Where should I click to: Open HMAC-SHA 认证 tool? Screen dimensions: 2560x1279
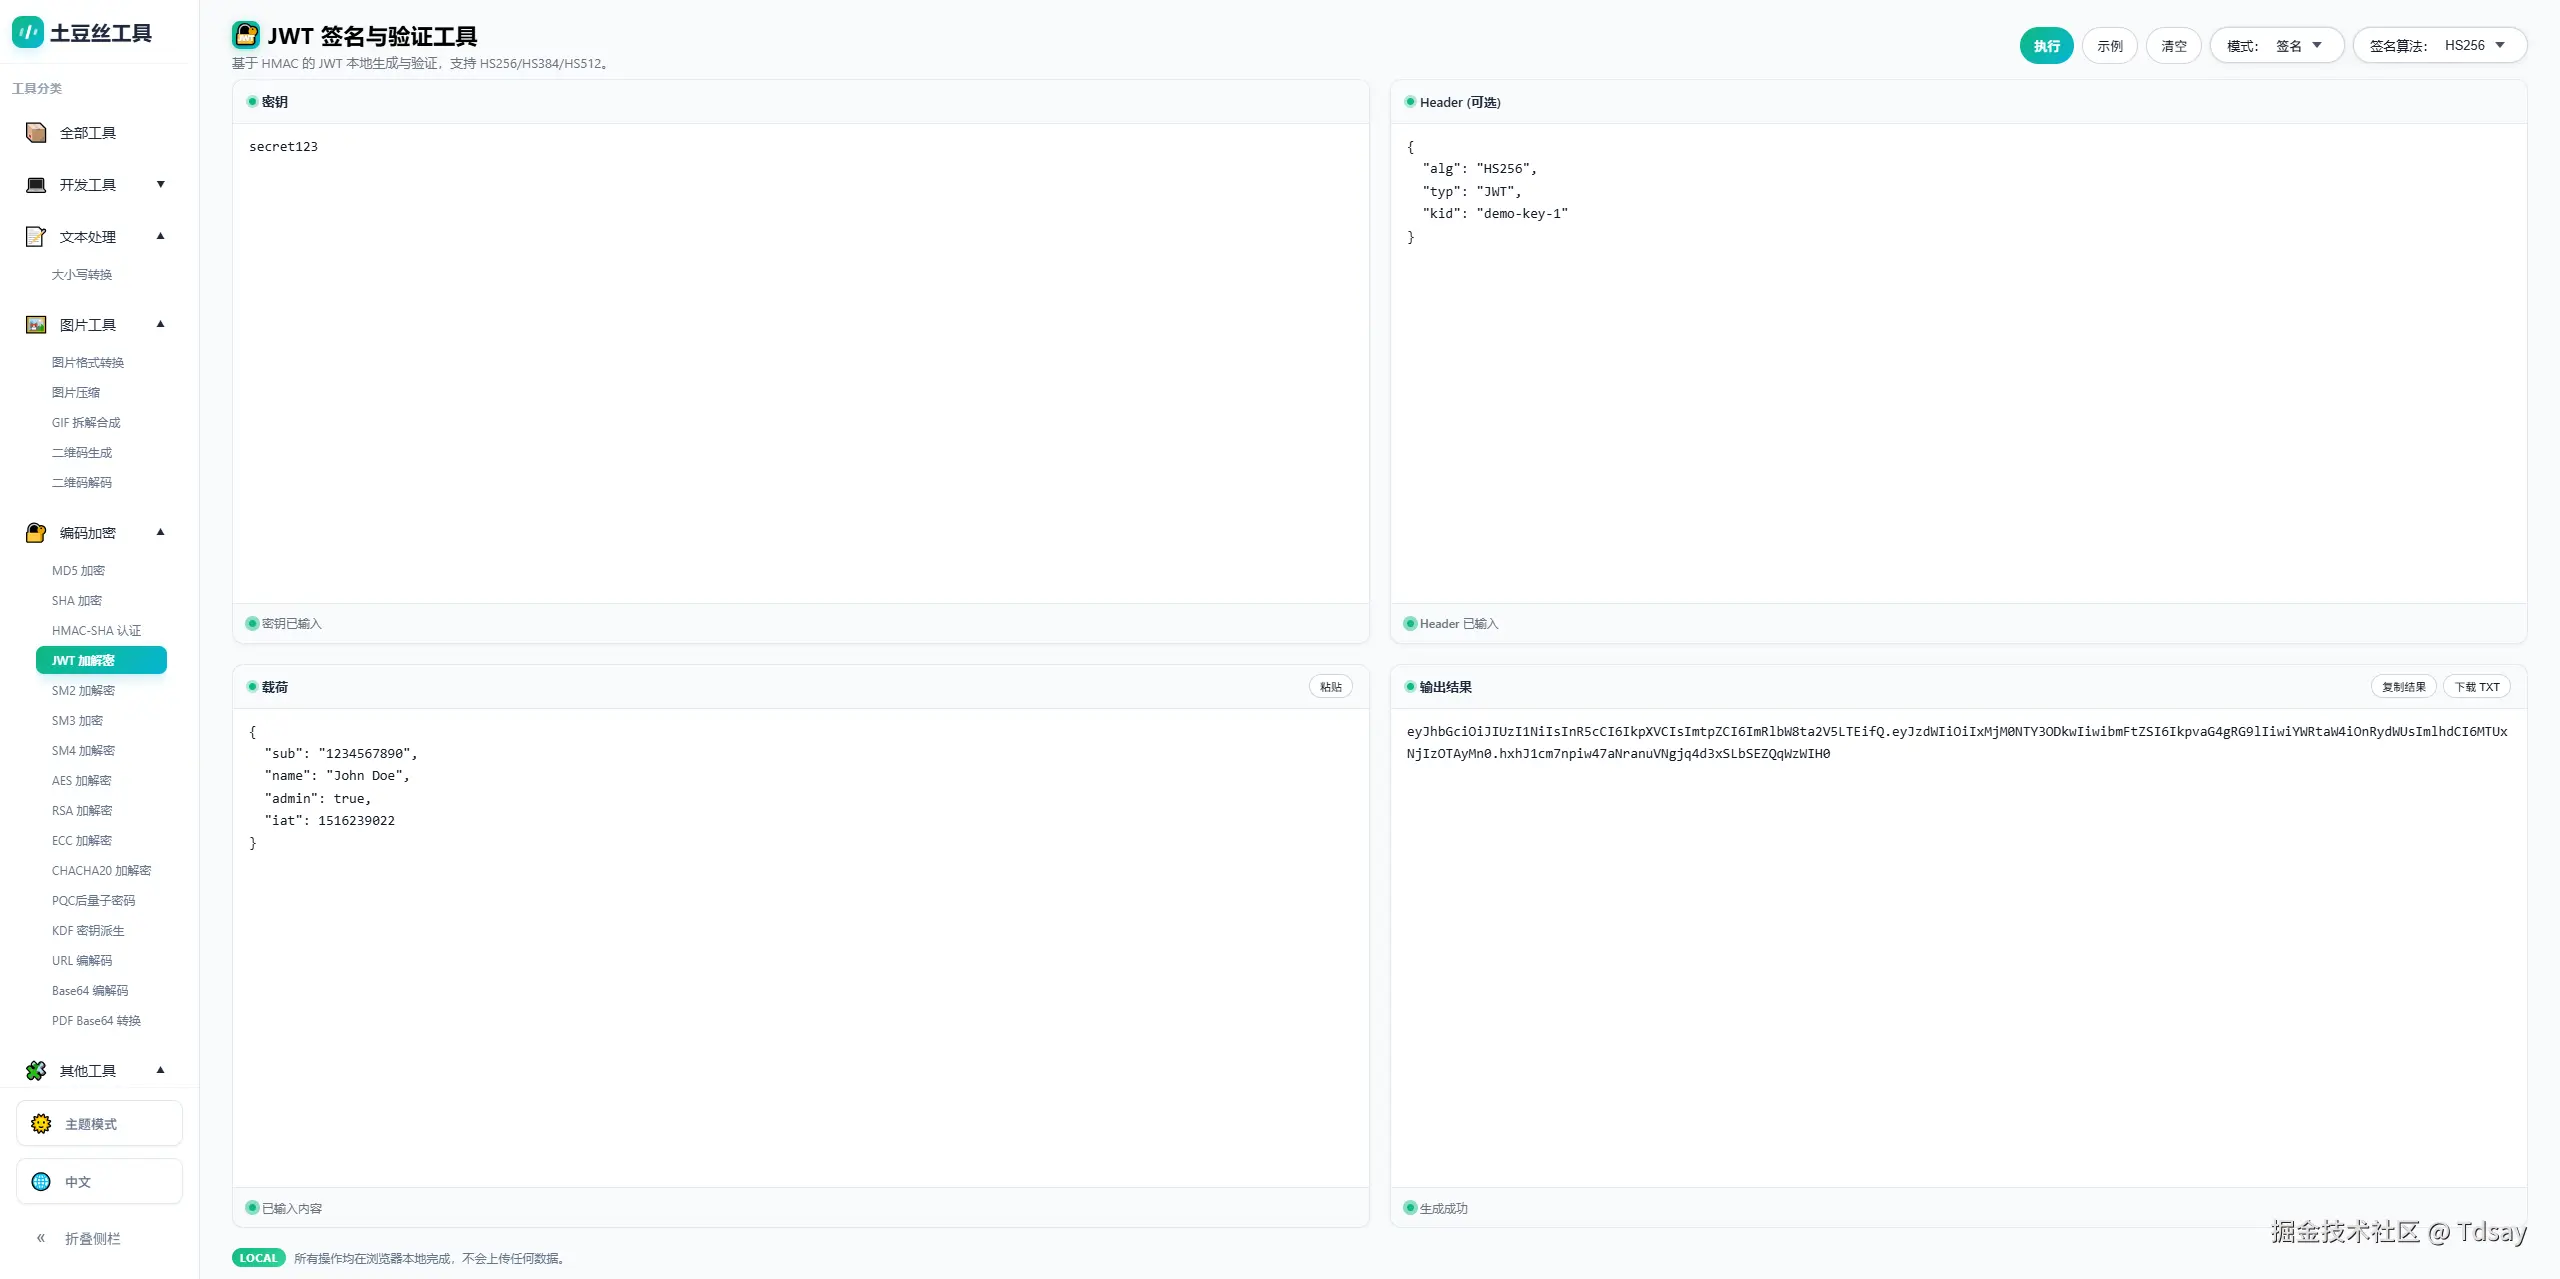[x=96, y=631]
